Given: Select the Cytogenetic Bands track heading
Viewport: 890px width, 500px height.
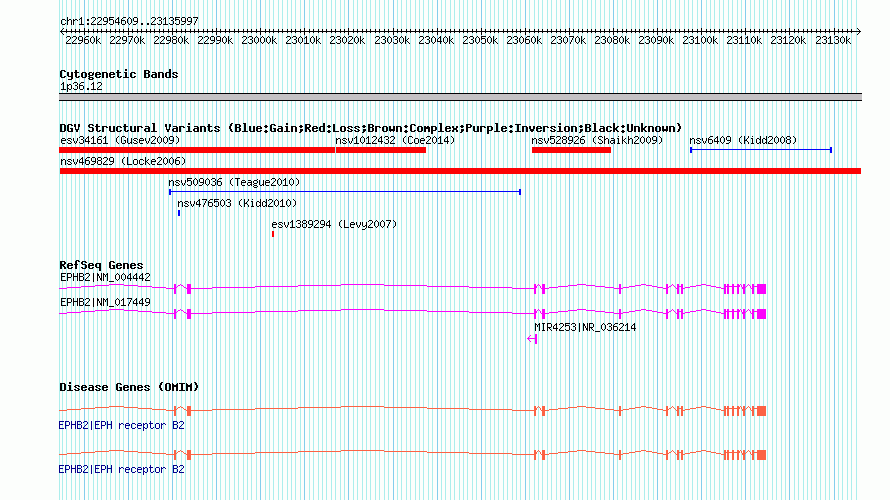Looking at the screenshot, I should (119, 74).
